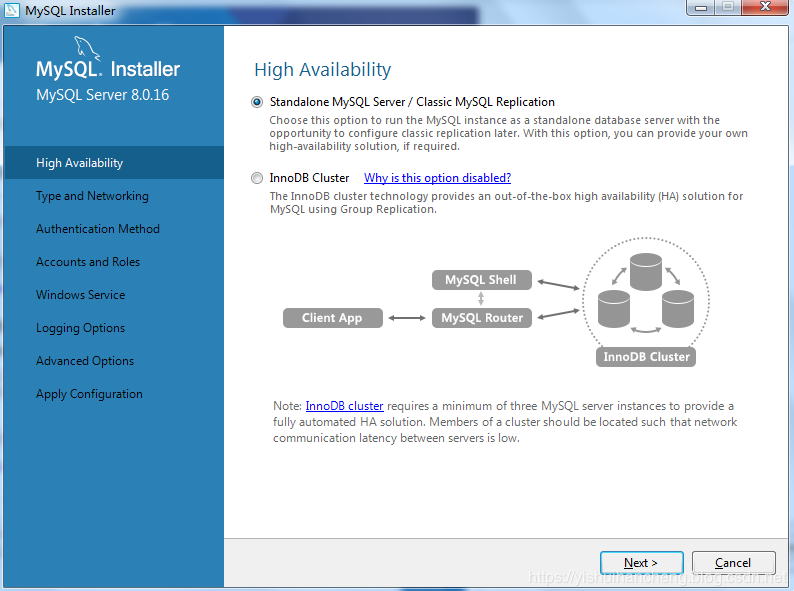
Task: Select Standalone MySQL Server radio button
Action: 257,102
